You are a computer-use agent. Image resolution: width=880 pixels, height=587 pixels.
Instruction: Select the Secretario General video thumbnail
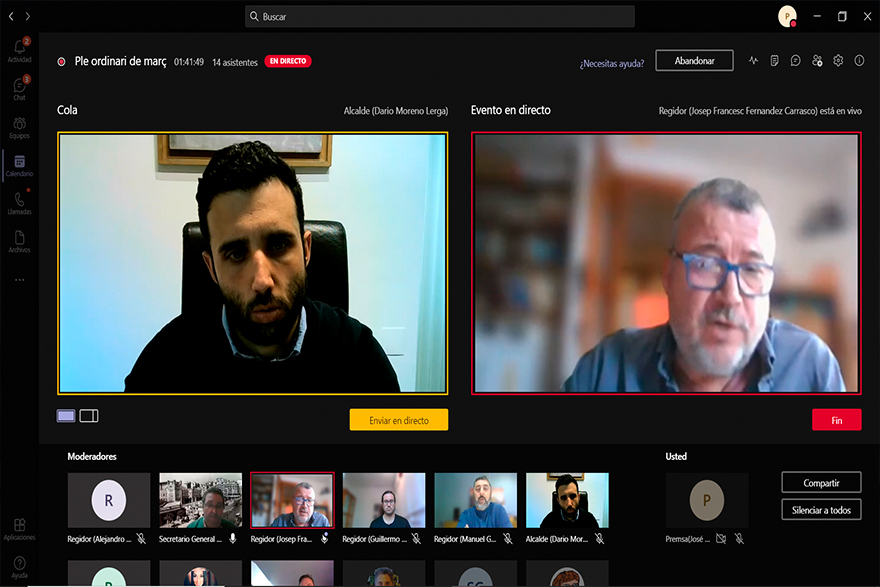click(200, 500)
